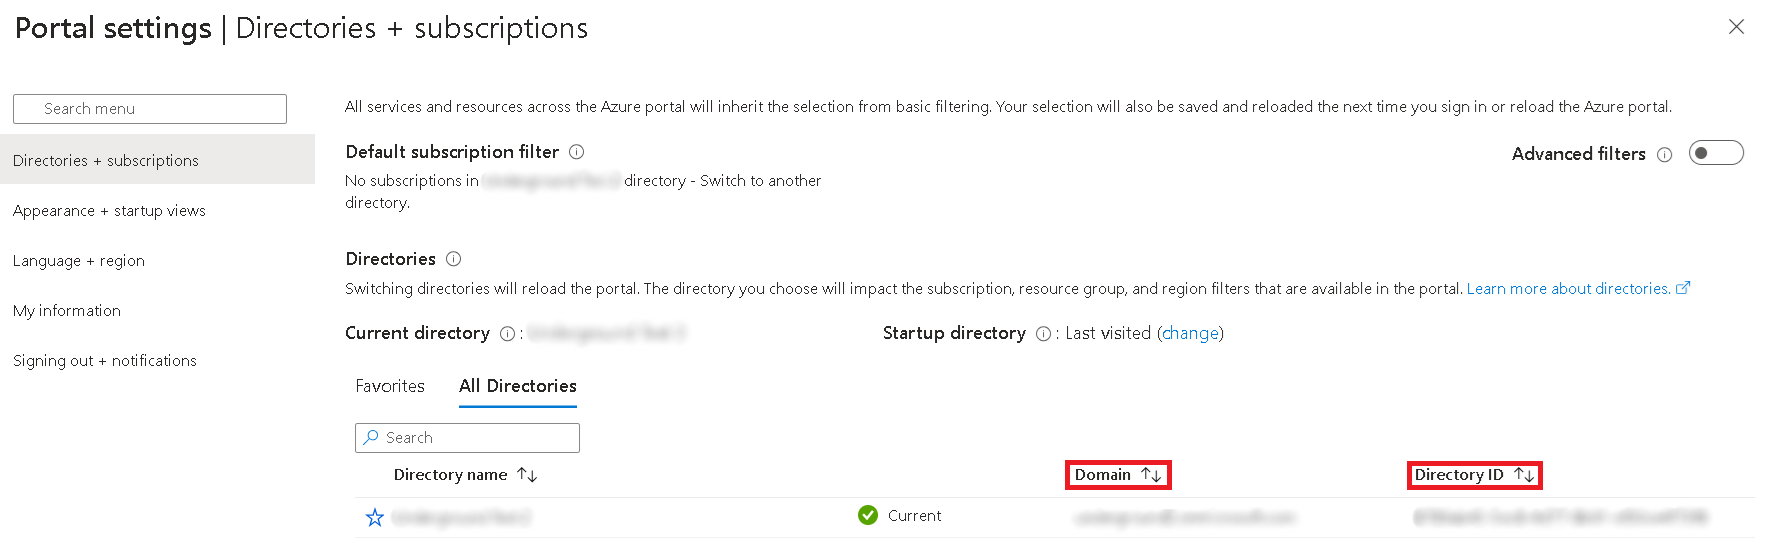Click the info icon beside Default subscription filter
Image resolution: width=1765 pixels, height=541 pixels.
[577, 152]
